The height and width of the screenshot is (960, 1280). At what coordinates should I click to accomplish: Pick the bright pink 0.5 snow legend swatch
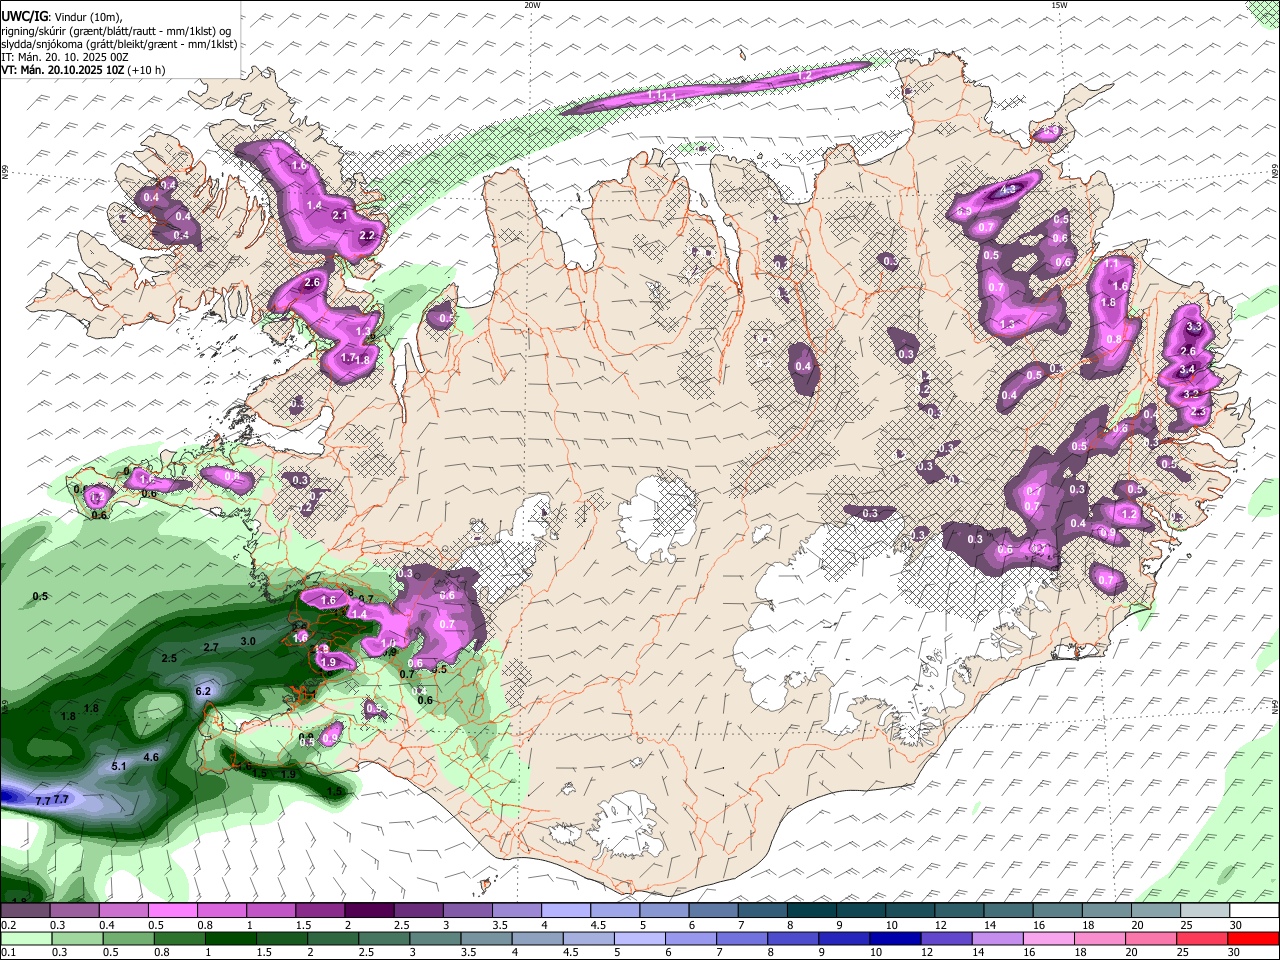coord(172,911)
